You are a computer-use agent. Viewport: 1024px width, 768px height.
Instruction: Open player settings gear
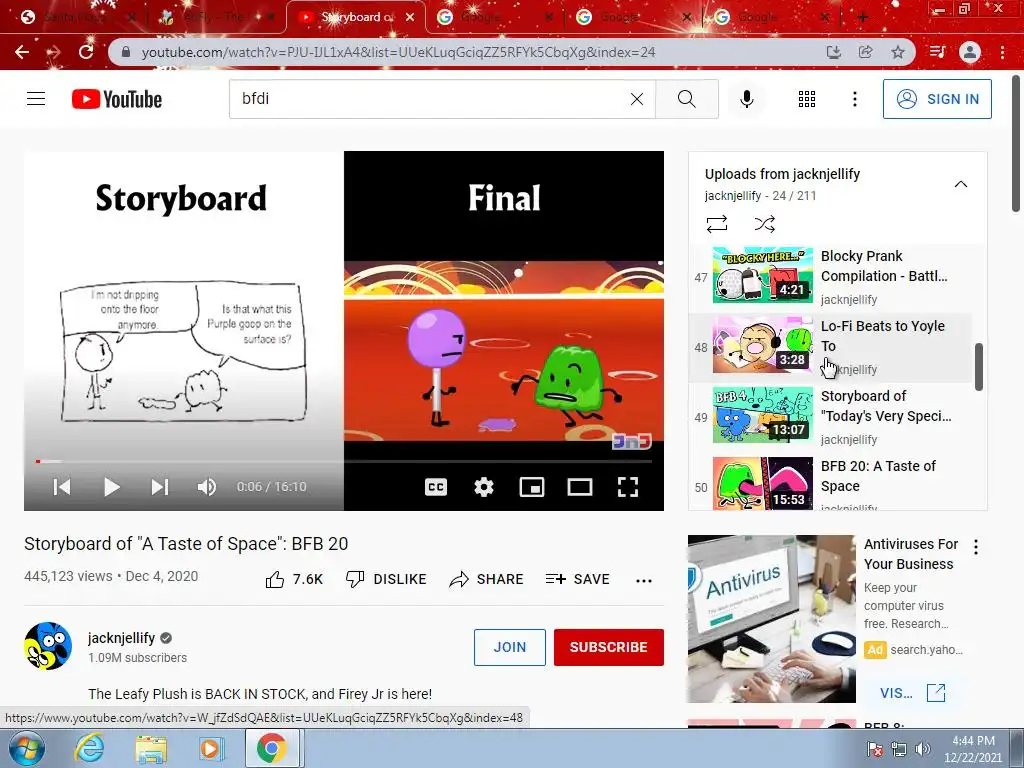tap(484, 487)
